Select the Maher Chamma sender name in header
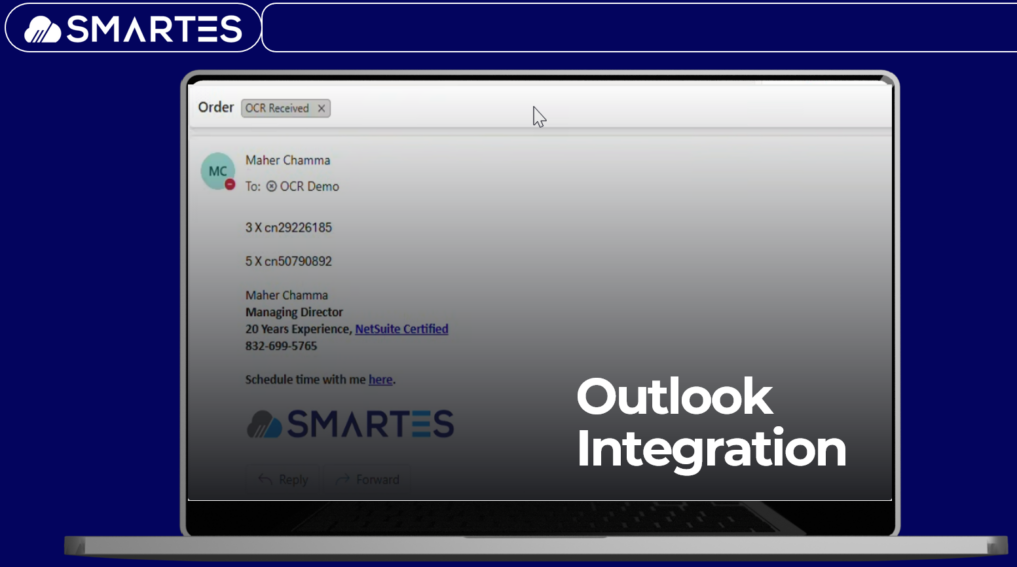Viewport: 1017px width, 567px height. pyautogui.click(x=287, y=160)
